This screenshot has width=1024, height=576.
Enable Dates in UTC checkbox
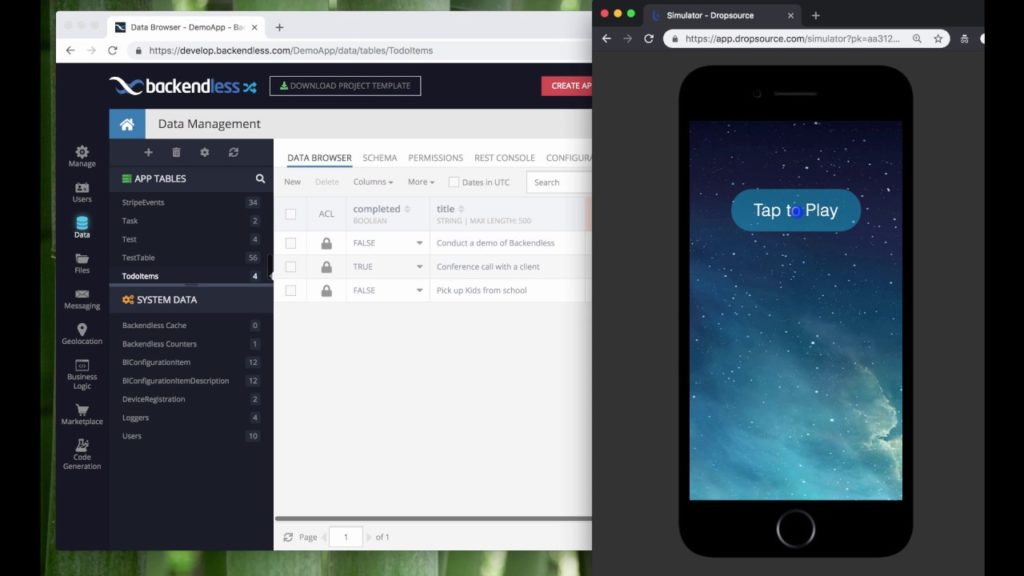[453, 182]
